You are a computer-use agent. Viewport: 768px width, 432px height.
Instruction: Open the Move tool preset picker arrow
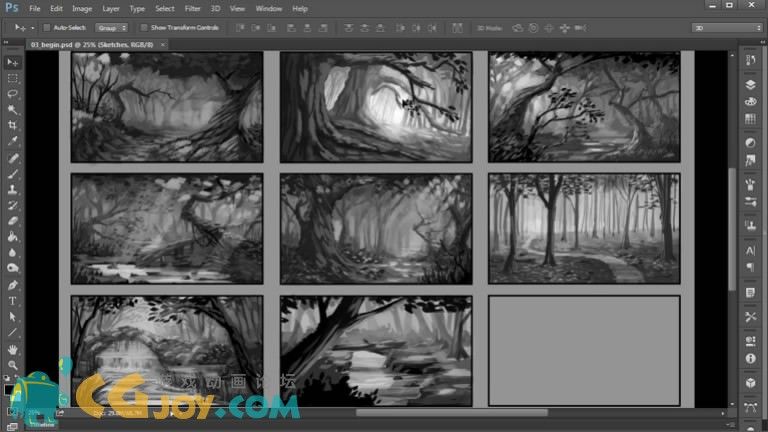tap(32, 28)
